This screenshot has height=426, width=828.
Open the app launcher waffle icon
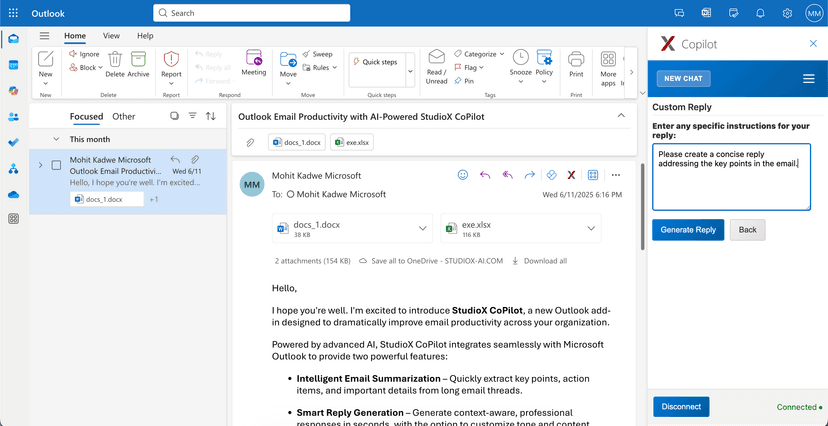[13, 13]
